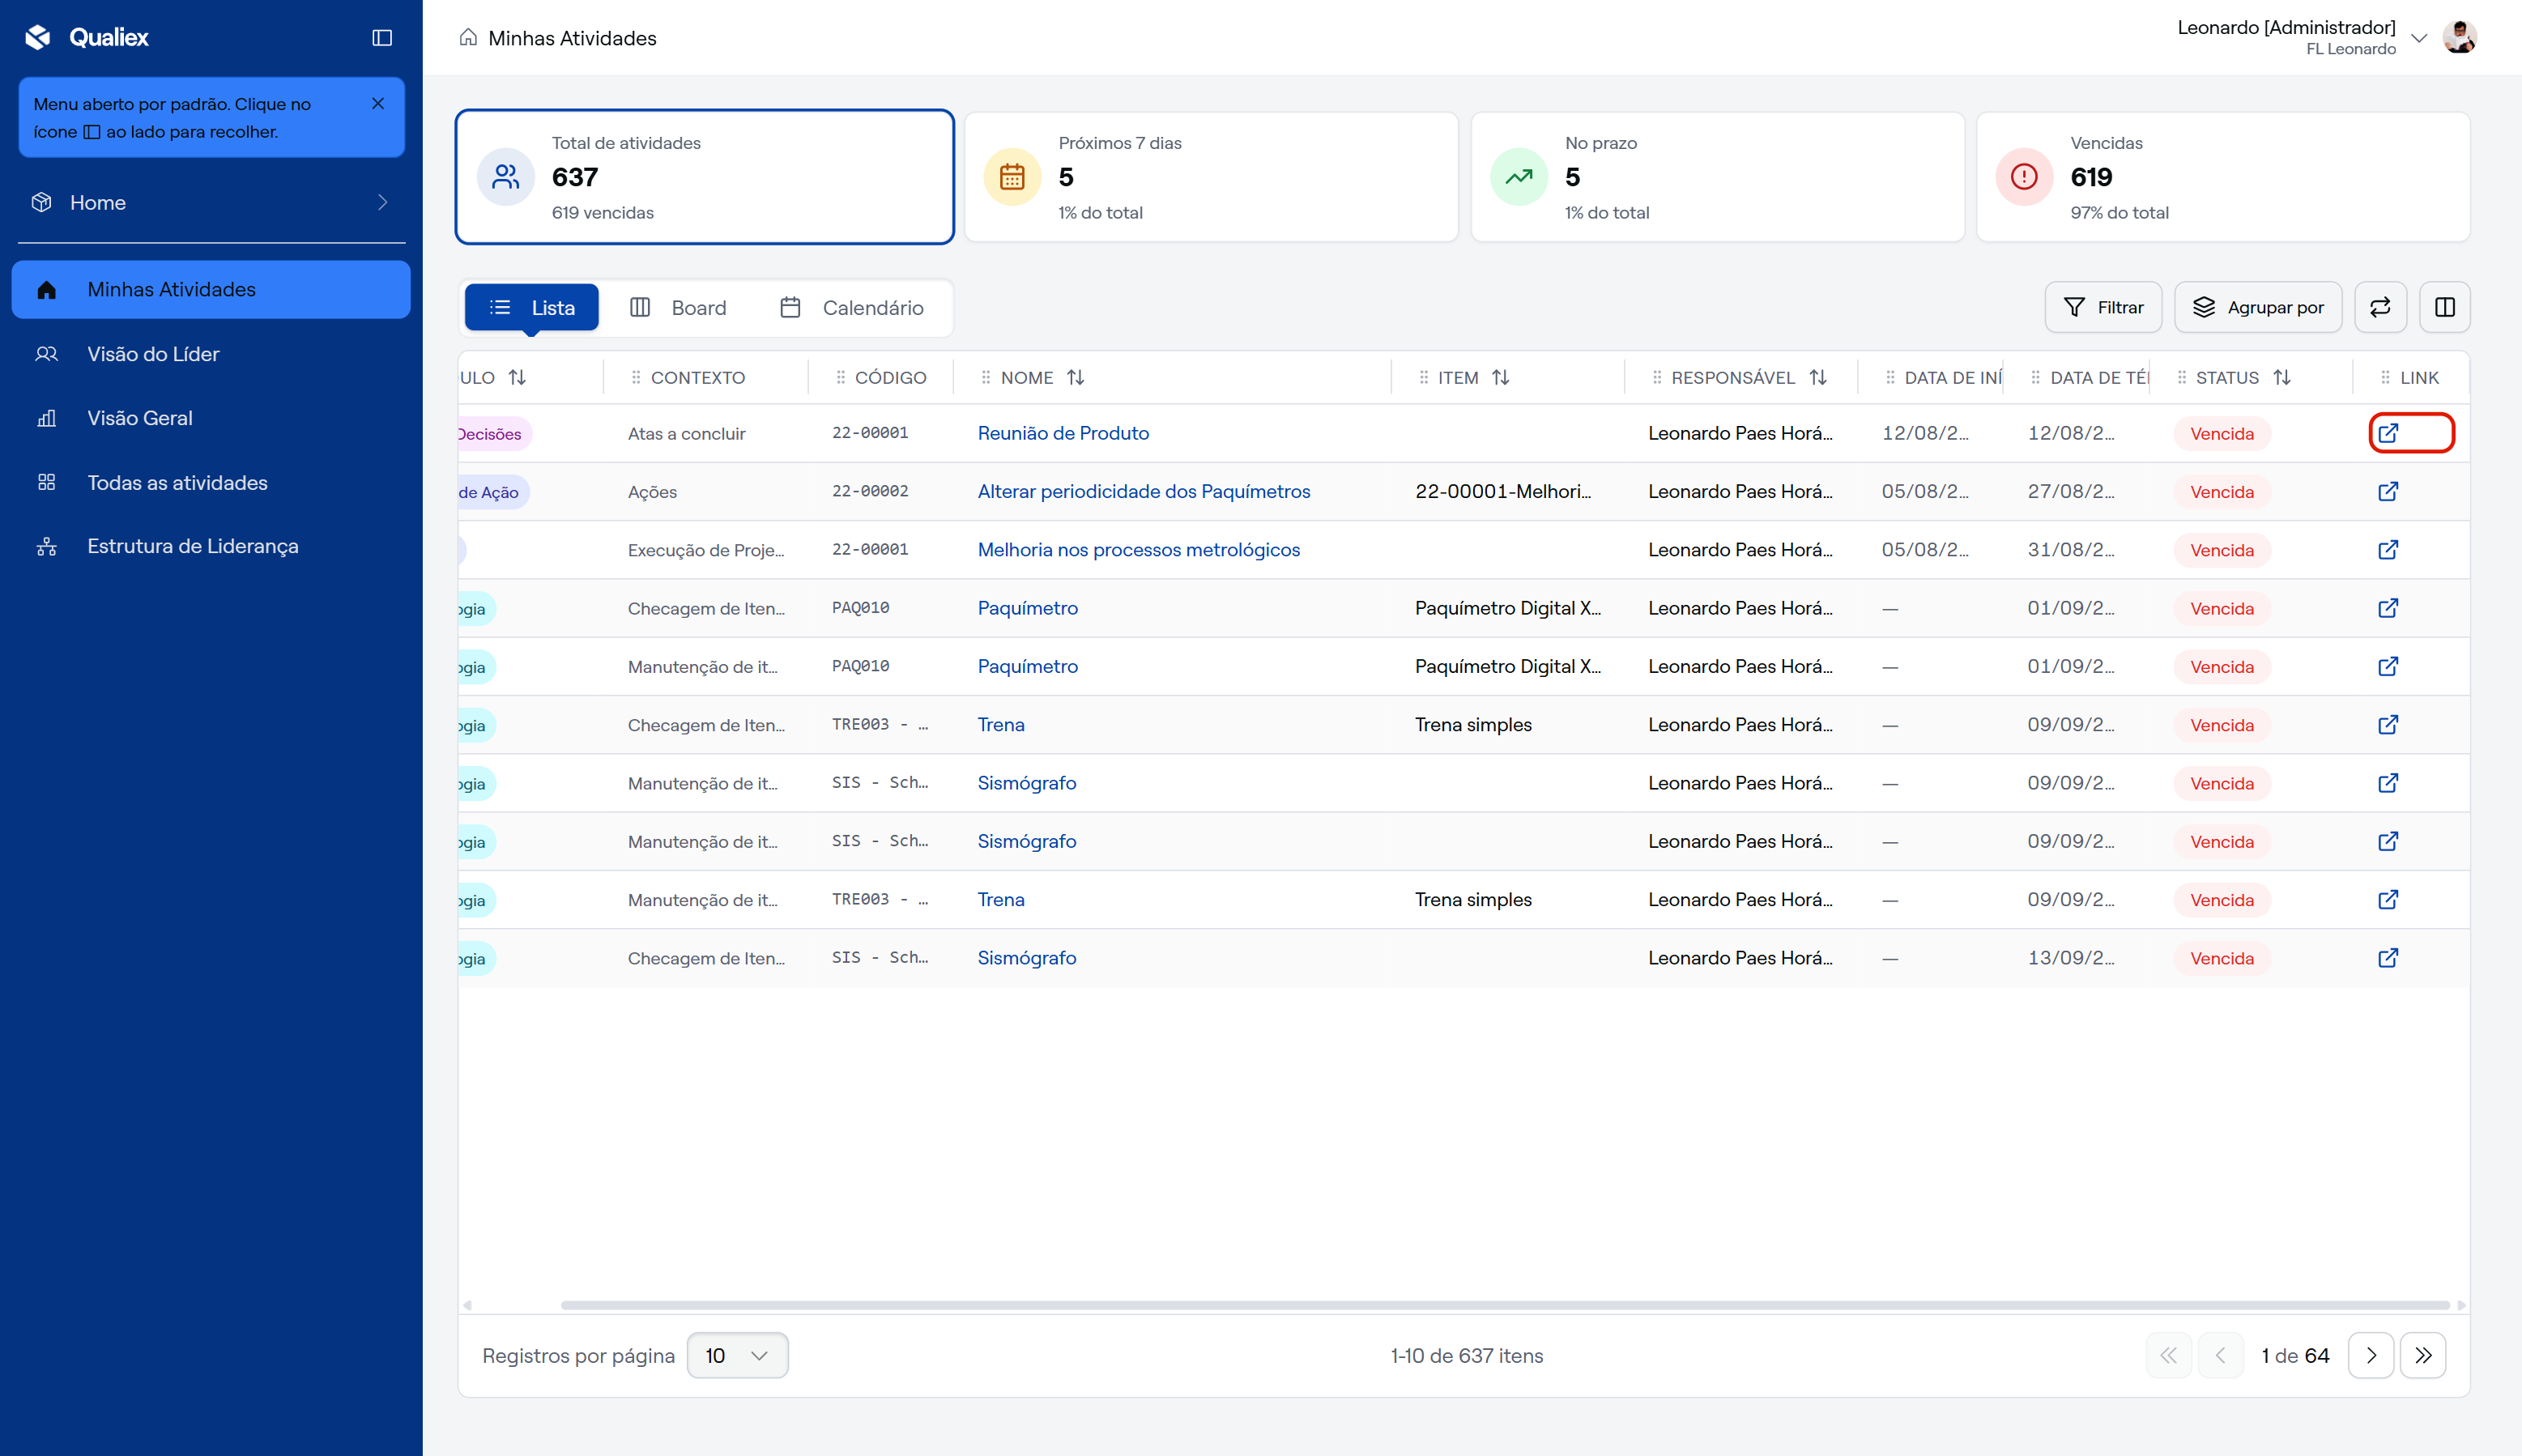
Task: Sort by NOME column arrows
Action: tap(1076, 378)
